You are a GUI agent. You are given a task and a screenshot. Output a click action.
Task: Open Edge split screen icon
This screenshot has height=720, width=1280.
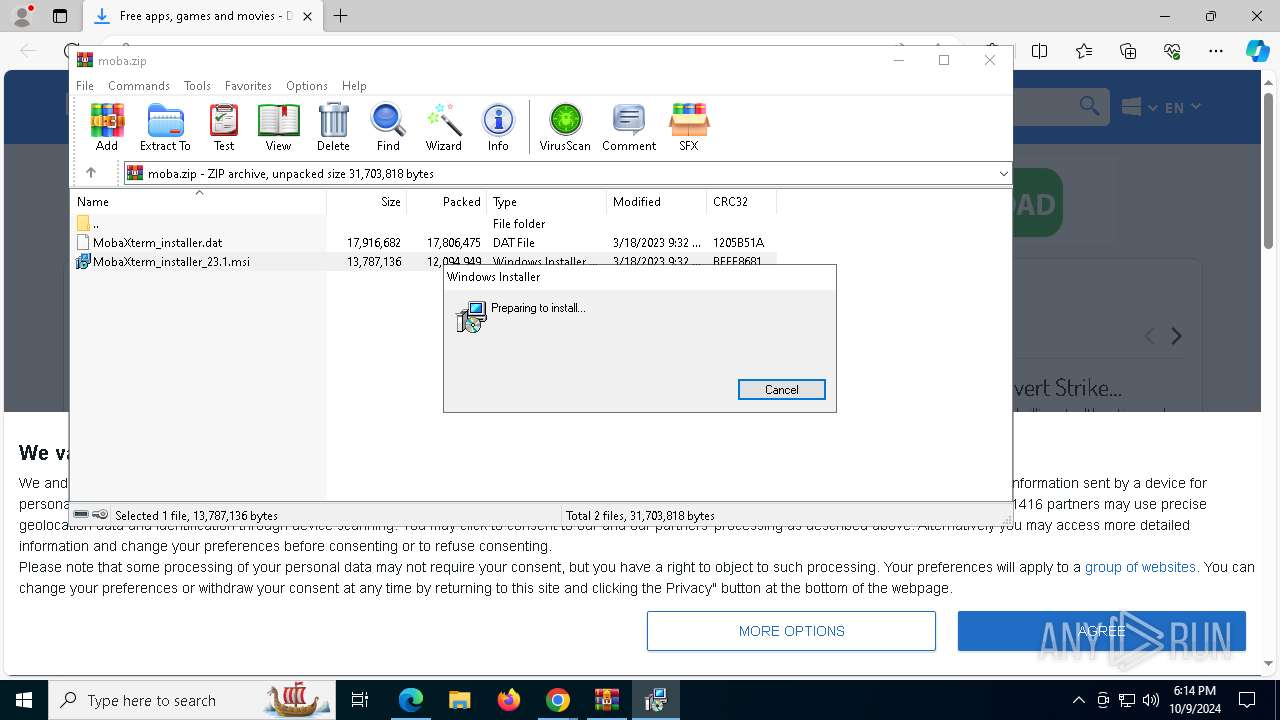1040,51
